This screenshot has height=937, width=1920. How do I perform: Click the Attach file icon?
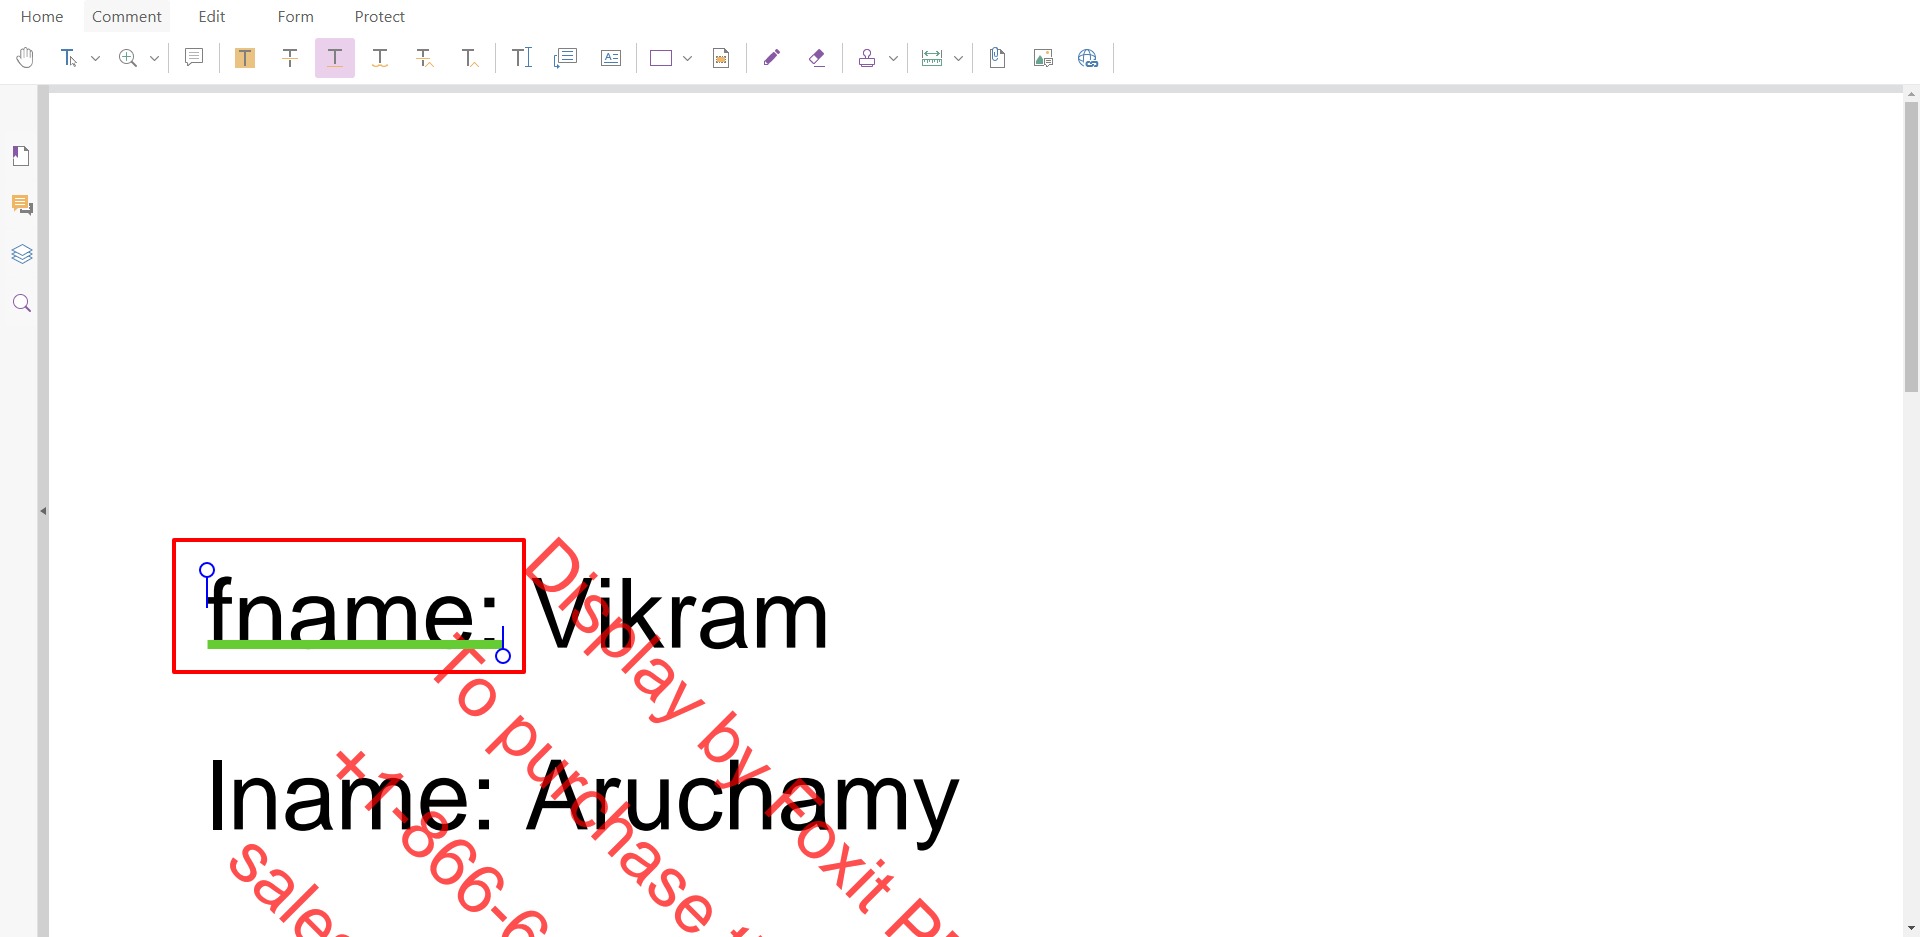point(997,58)
